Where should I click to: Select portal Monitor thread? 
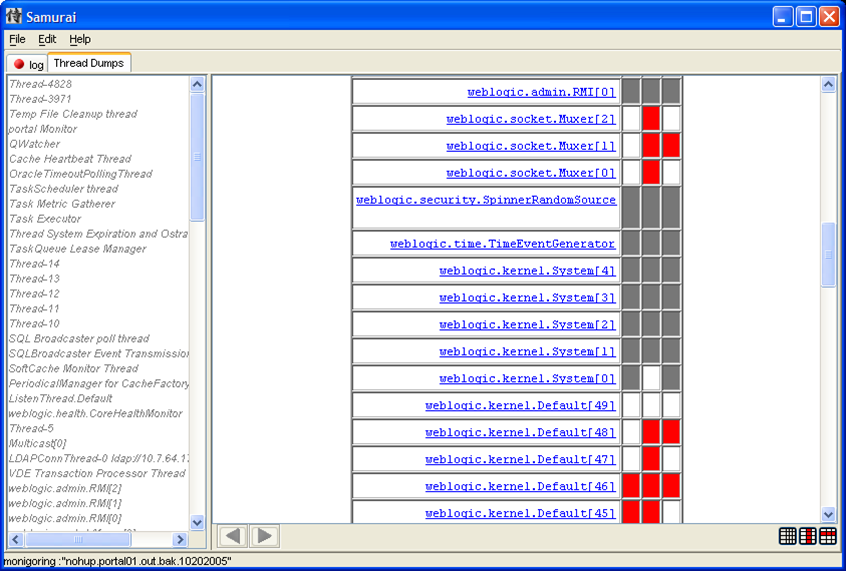click(43, 130)
